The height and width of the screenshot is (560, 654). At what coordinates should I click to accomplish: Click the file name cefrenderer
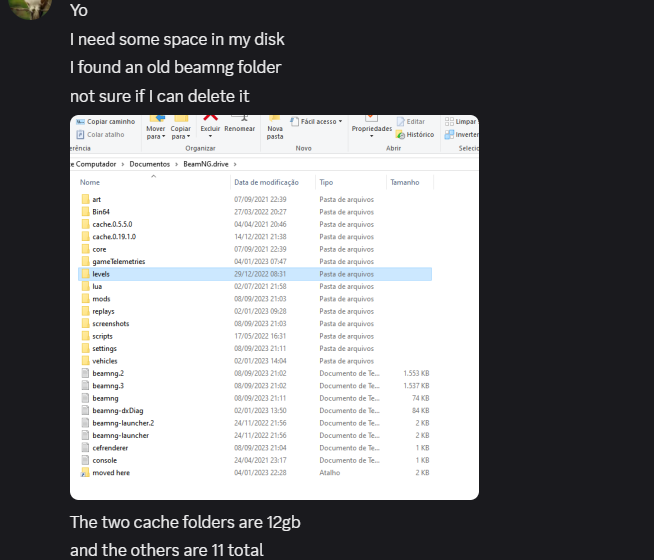[110, 448]
